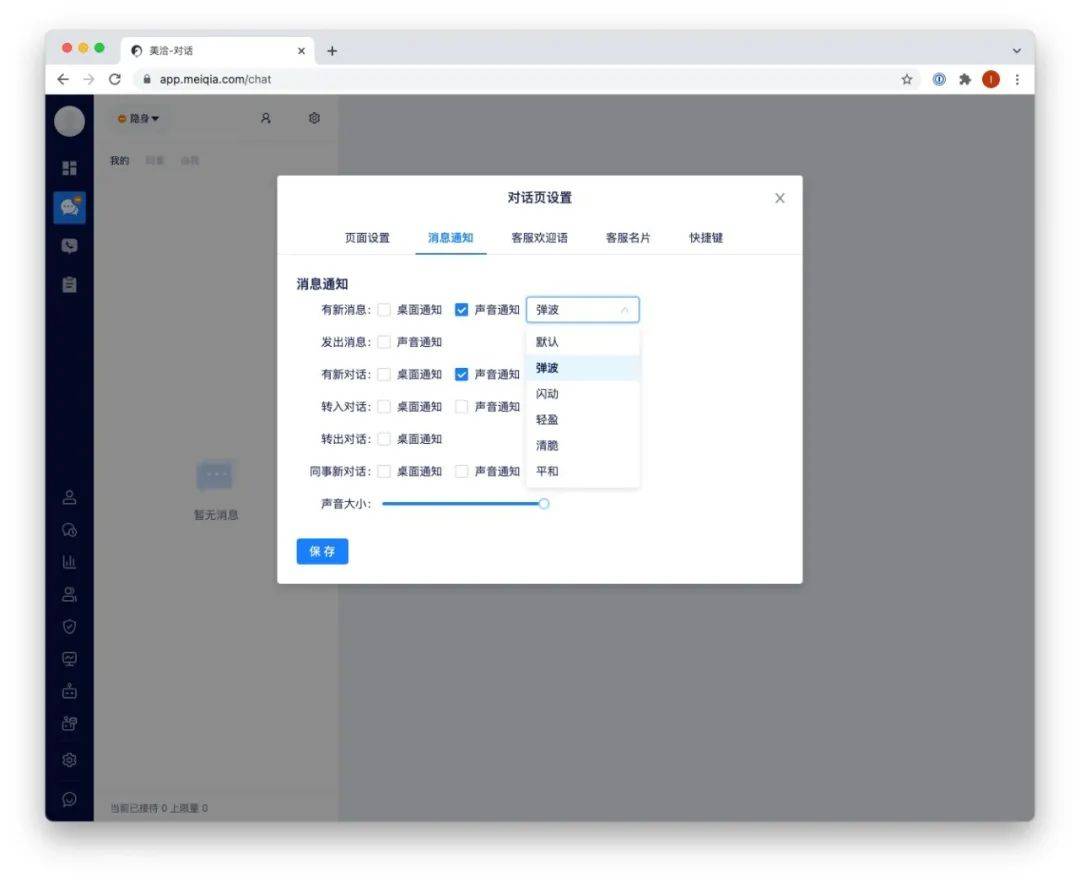Image resolution: width=1080 pixels, height=881 pixels.
Task: Switch to the 客服欢迎语 tab
Action: pyautogui.click(x=539, y=238)
